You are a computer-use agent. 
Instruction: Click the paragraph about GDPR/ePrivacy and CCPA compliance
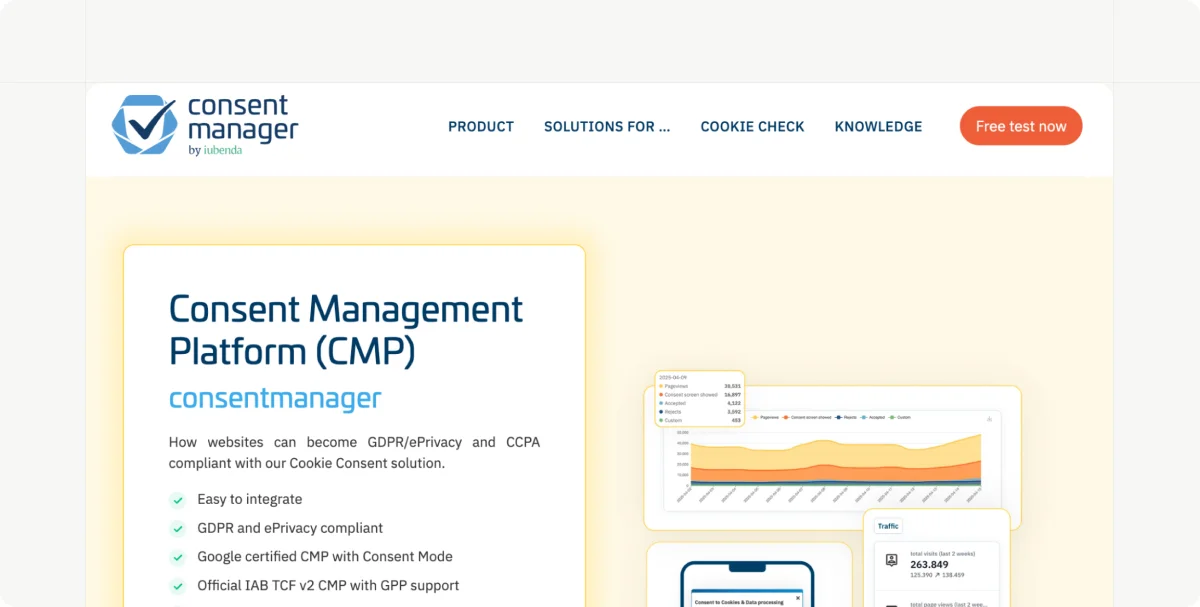click(354, 452)
